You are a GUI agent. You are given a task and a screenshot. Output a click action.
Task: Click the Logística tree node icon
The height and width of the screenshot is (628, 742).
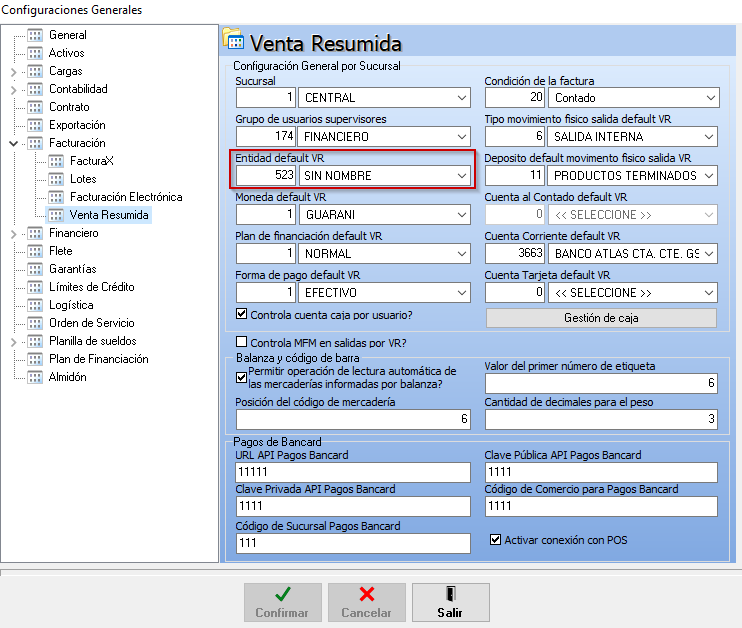35,305
